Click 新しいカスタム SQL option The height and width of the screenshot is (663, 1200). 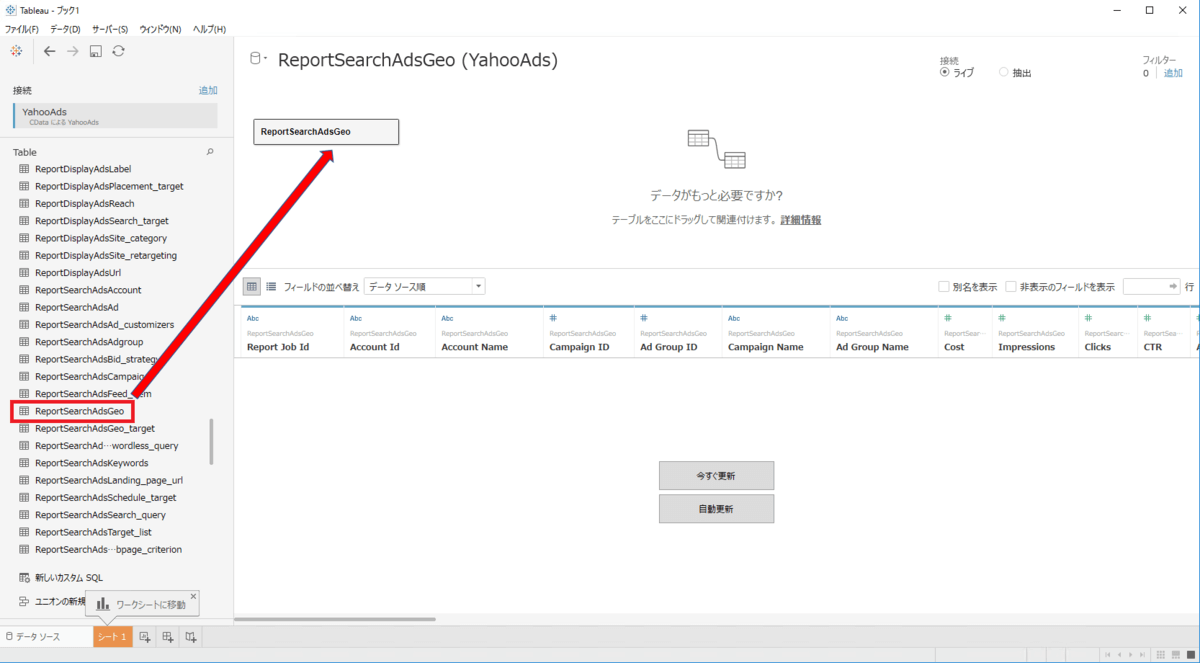coord(68,577)
